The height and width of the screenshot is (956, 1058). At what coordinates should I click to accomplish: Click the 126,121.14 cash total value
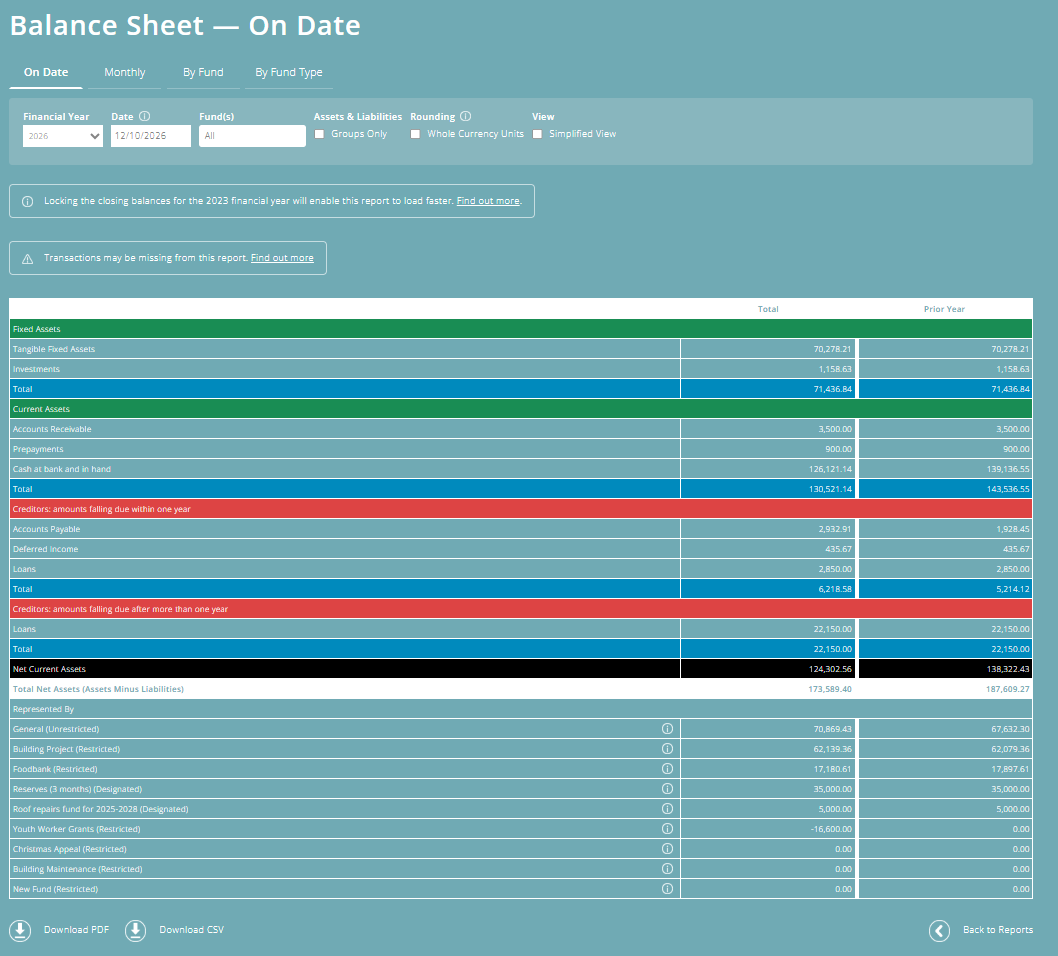[x=830, y=469]
